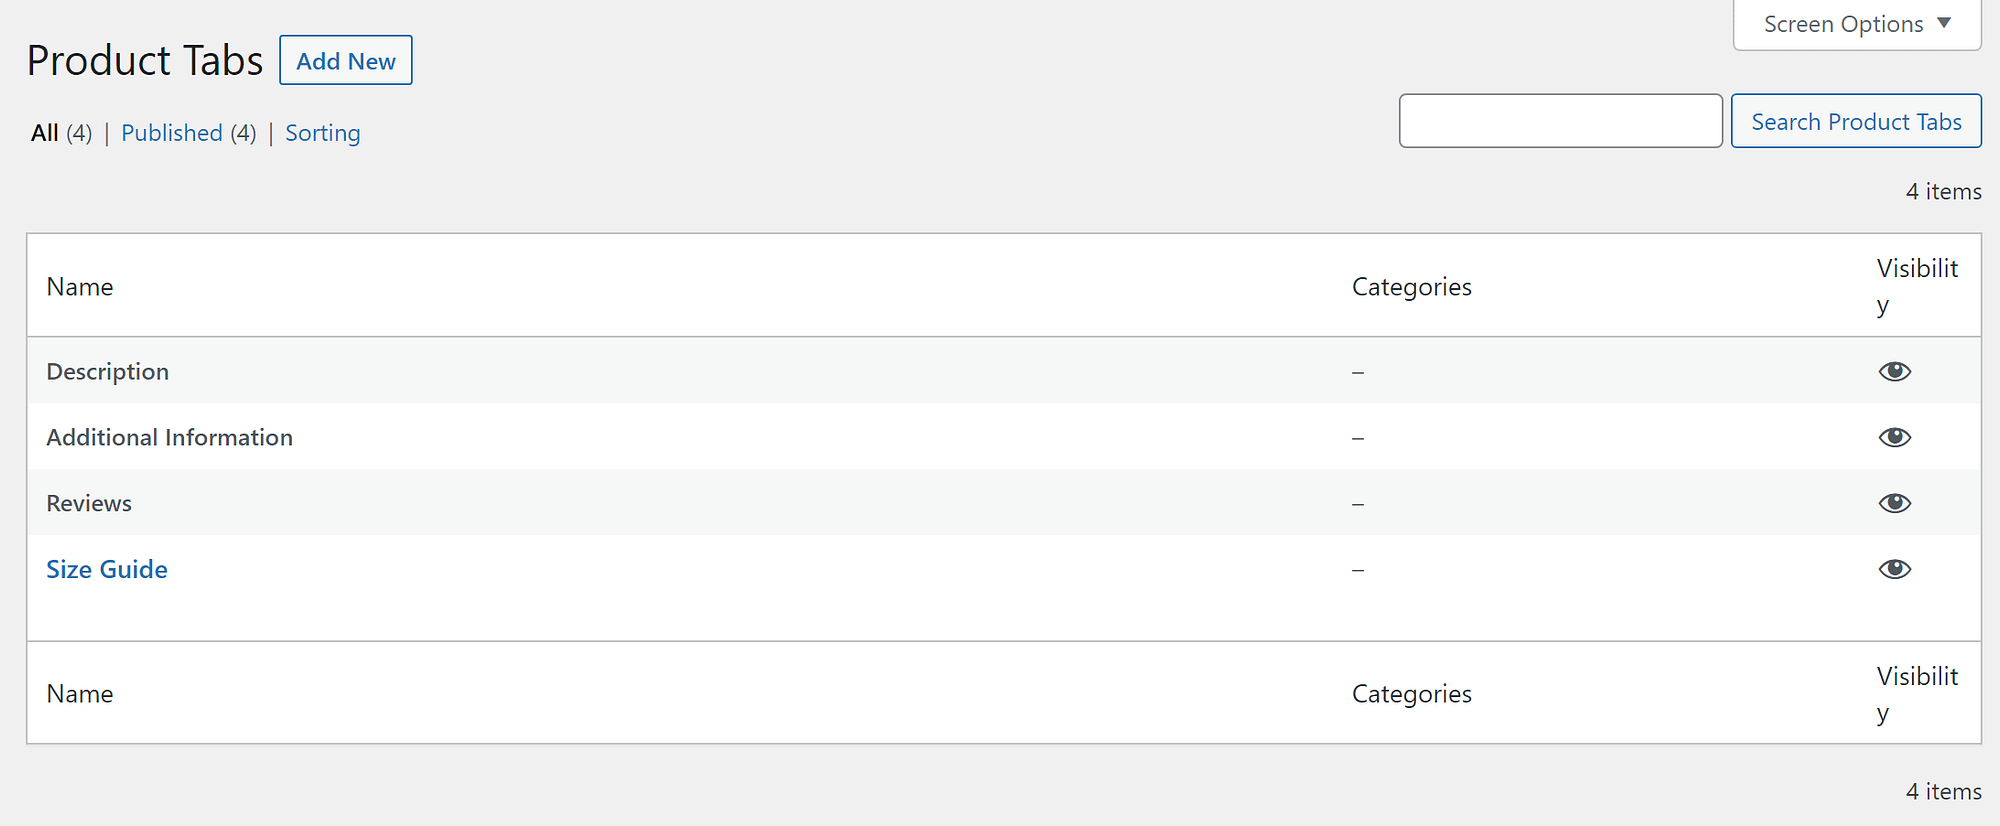Hide the Additional Information tab
The image size is (2000, 826).
[x=1895, y=437]
